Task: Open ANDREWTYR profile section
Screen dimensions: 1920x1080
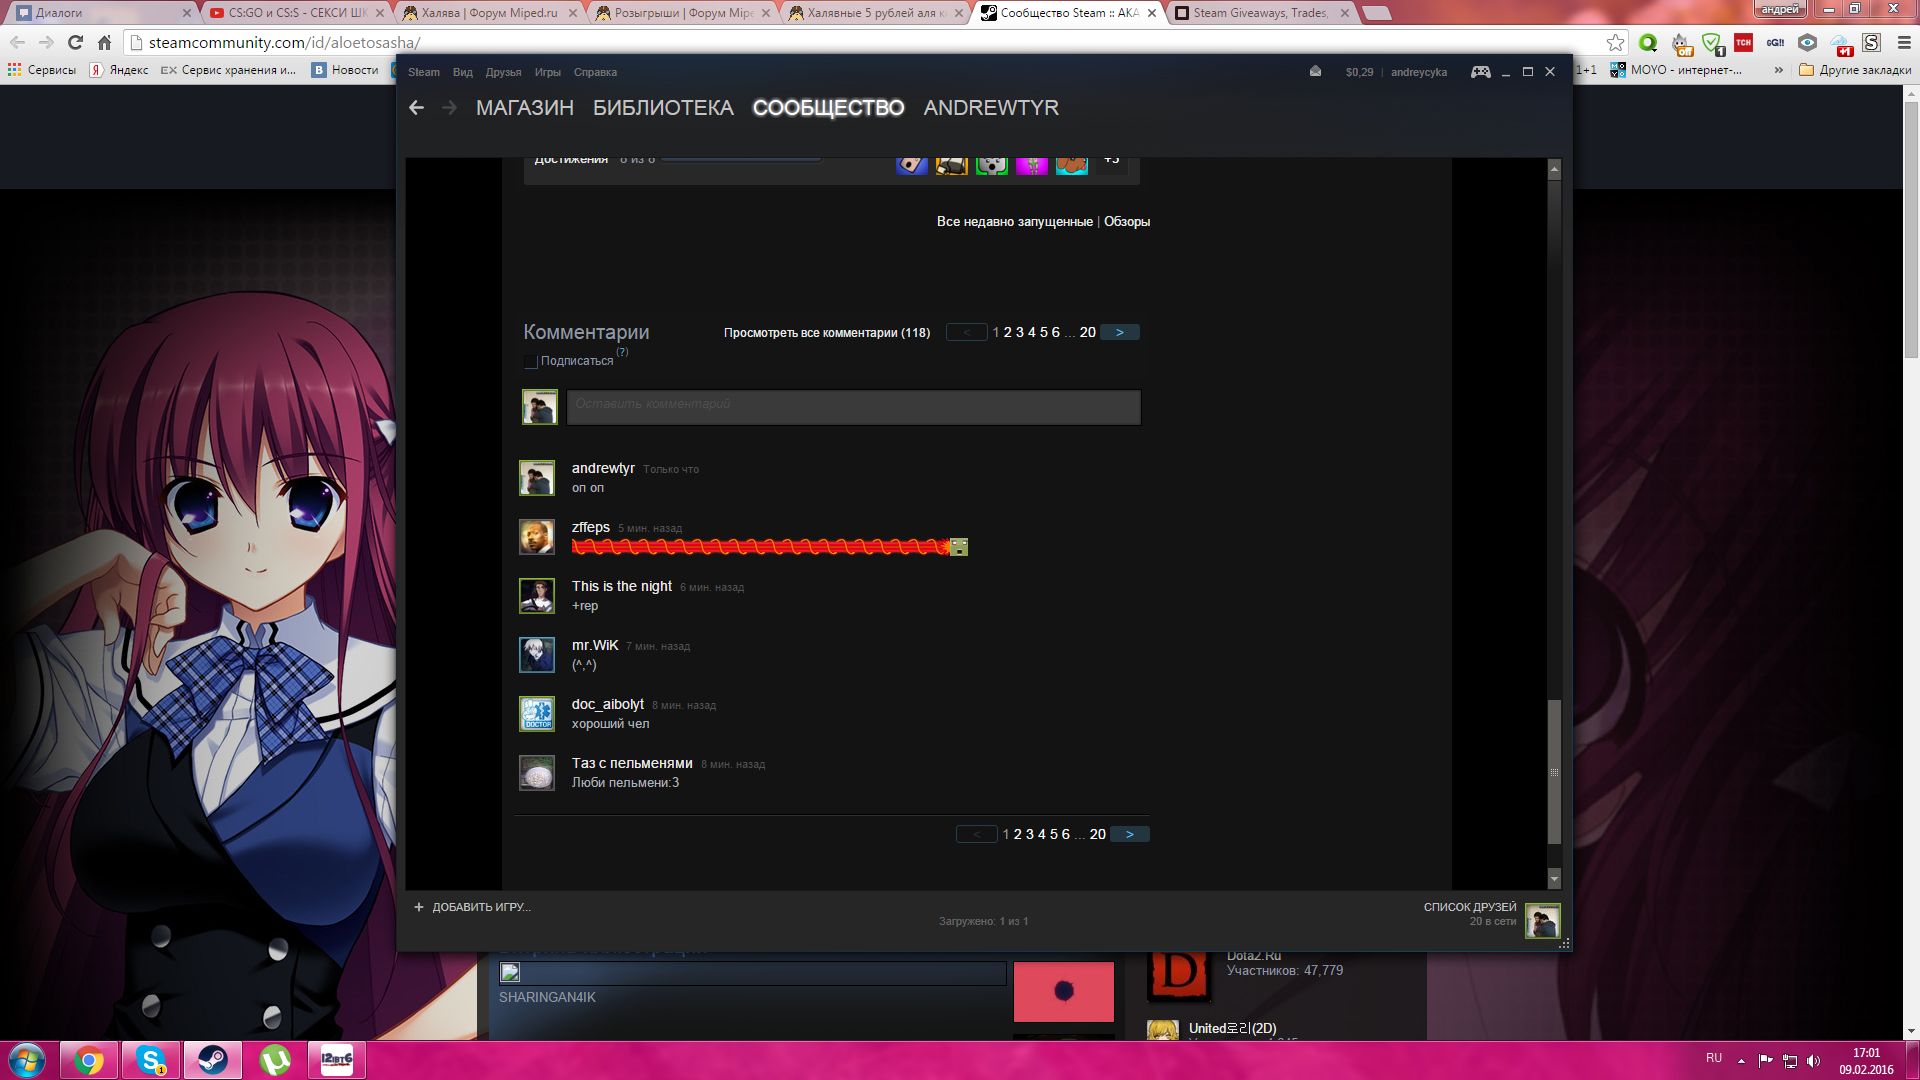Action: pos(991,108)
